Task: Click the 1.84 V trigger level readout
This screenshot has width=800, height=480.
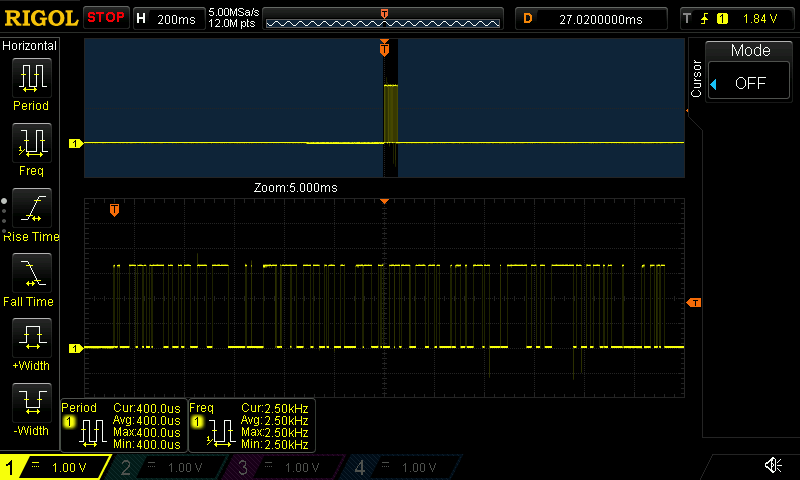Action: click(x=760, y=19)
